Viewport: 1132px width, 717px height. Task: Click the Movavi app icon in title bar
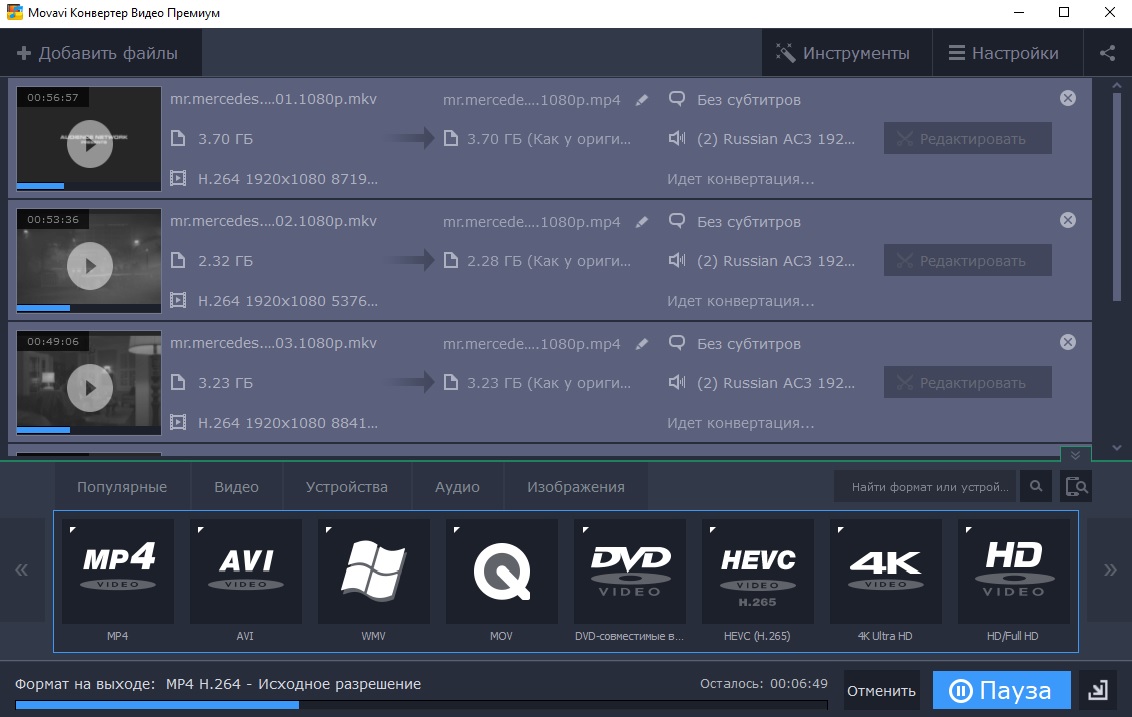point(14,12)
